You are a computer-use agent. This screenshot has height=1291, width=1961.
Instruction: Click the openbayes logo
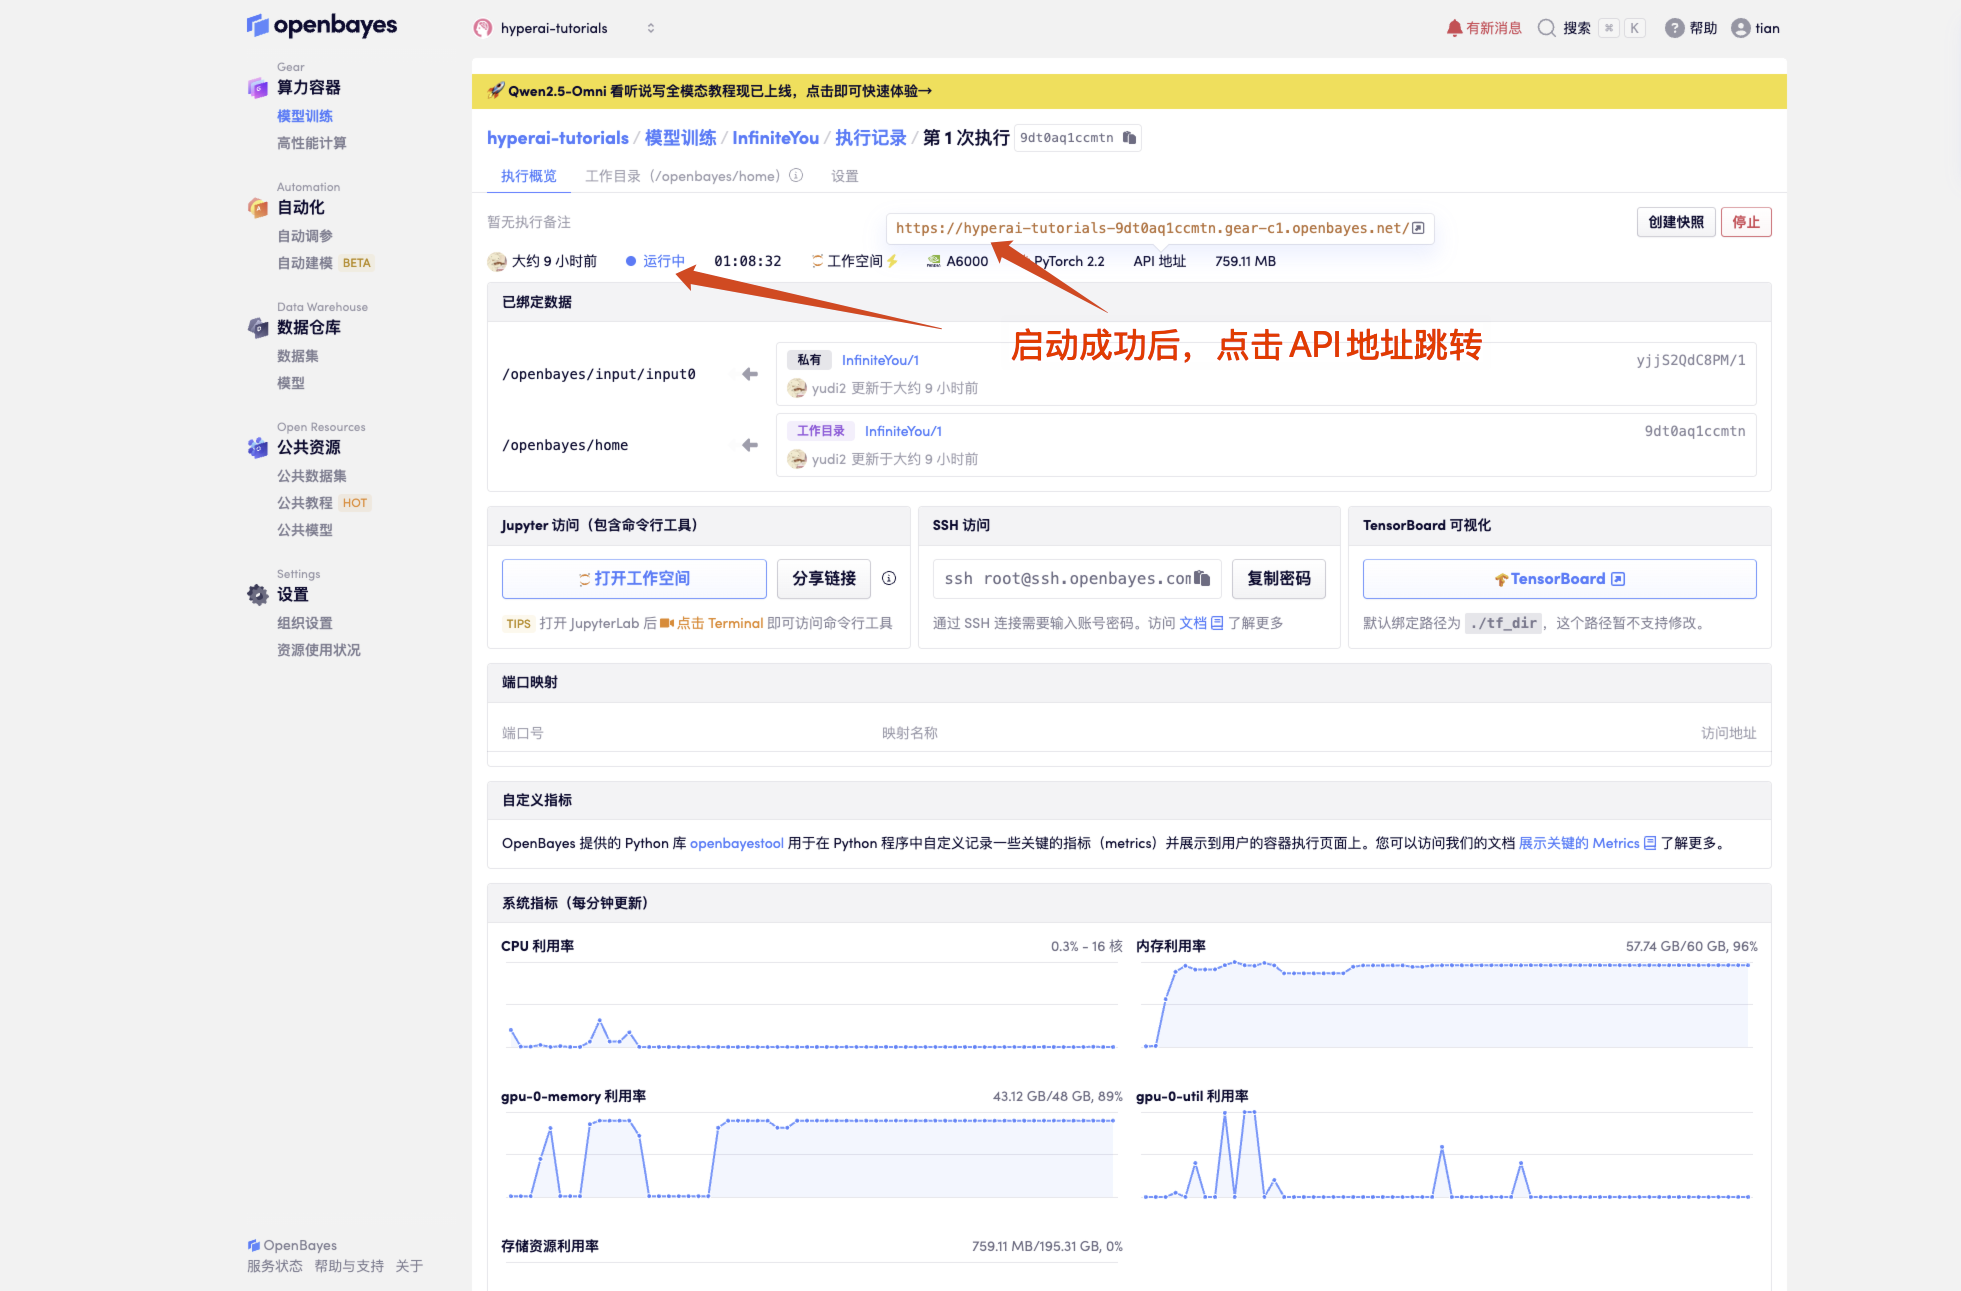pos(322,25)
